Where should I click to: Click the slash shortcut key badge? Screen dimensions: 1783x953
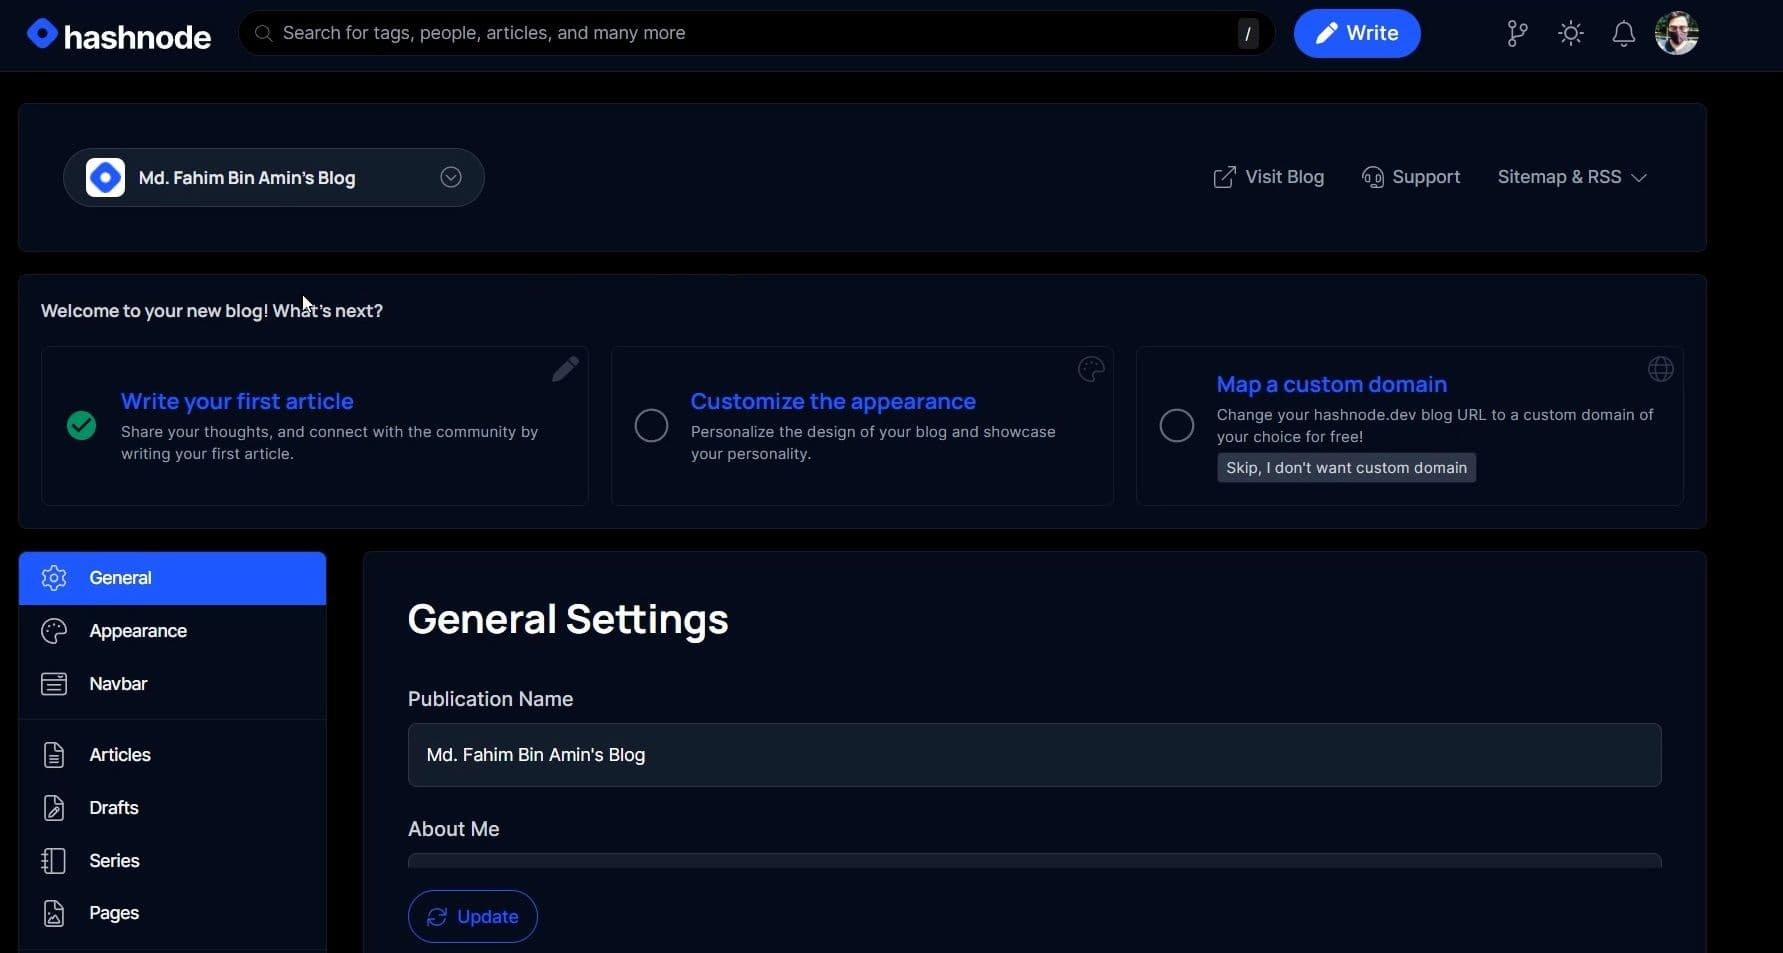click(1247, 33)
